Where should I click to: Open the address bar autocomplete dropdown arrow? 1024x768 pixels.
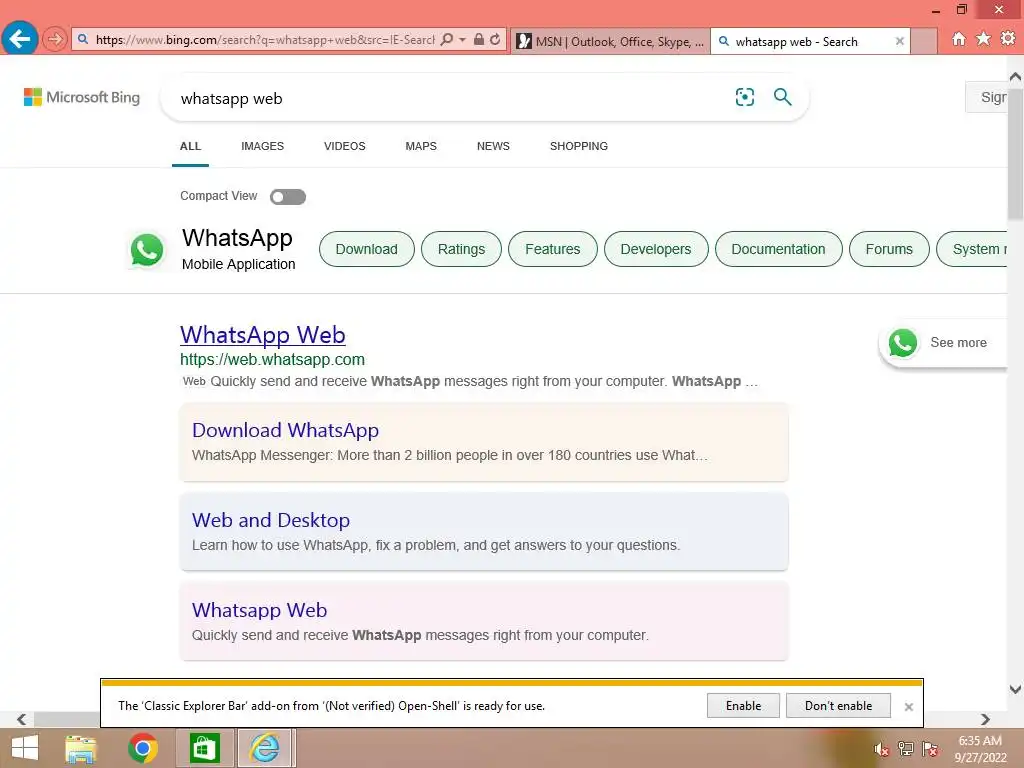coord(462,40)
